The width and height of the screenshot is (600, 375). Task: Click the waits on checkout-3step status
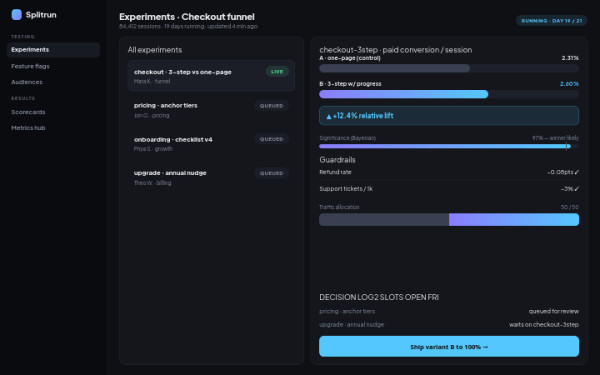click(544, 324)
